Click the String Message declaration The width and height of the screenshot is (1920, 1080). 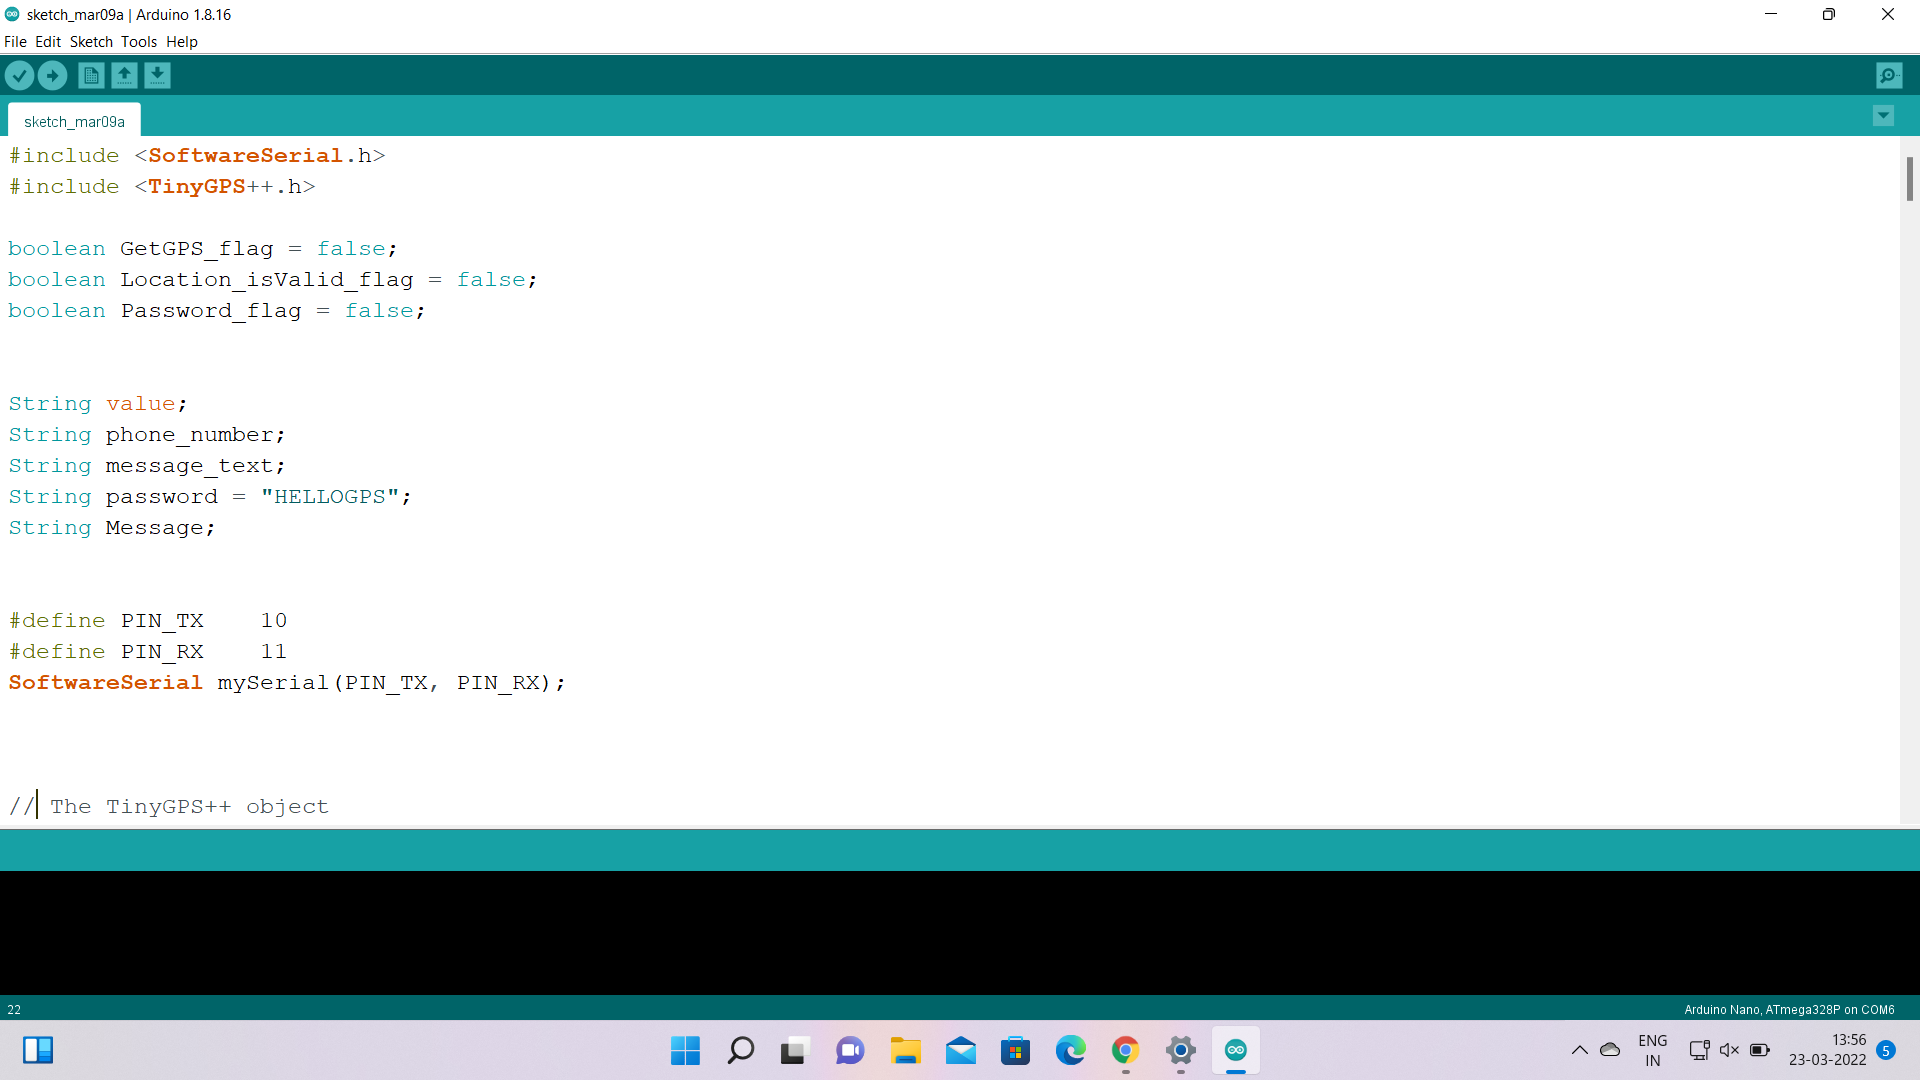click(112, 528)
